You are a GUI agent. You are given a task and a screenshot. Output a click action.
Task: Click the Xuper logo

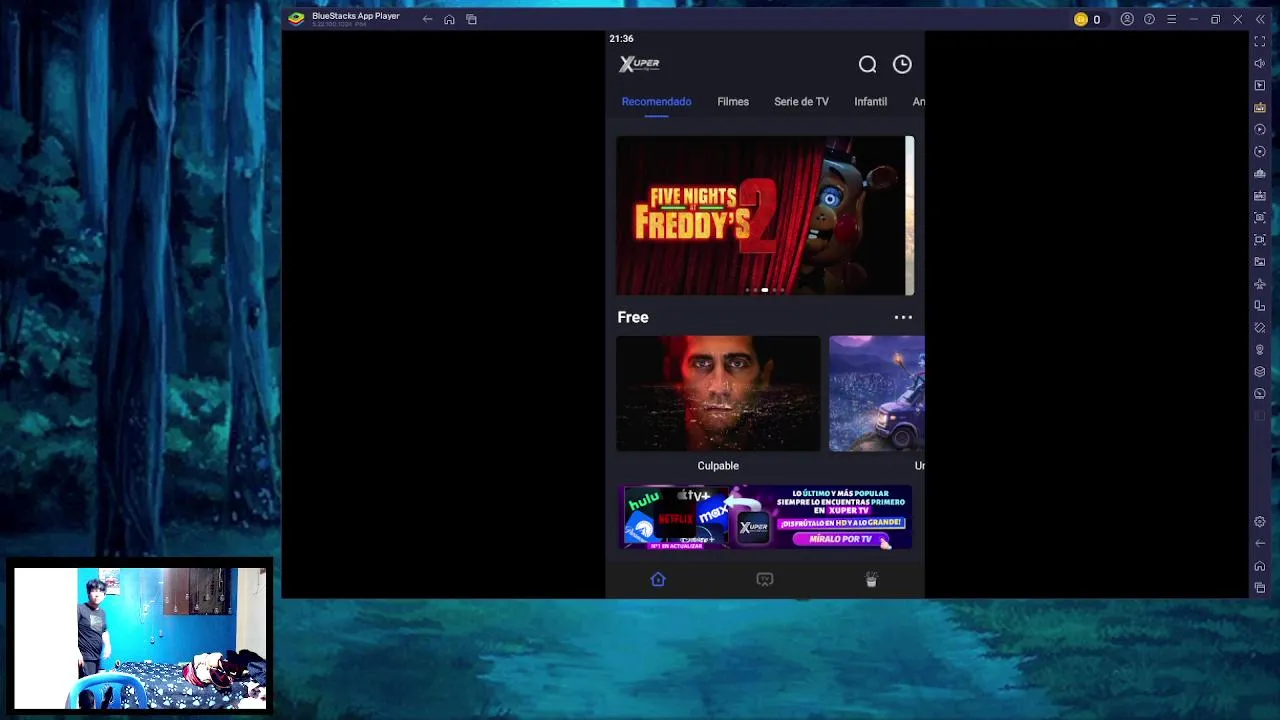click(639, 64)
